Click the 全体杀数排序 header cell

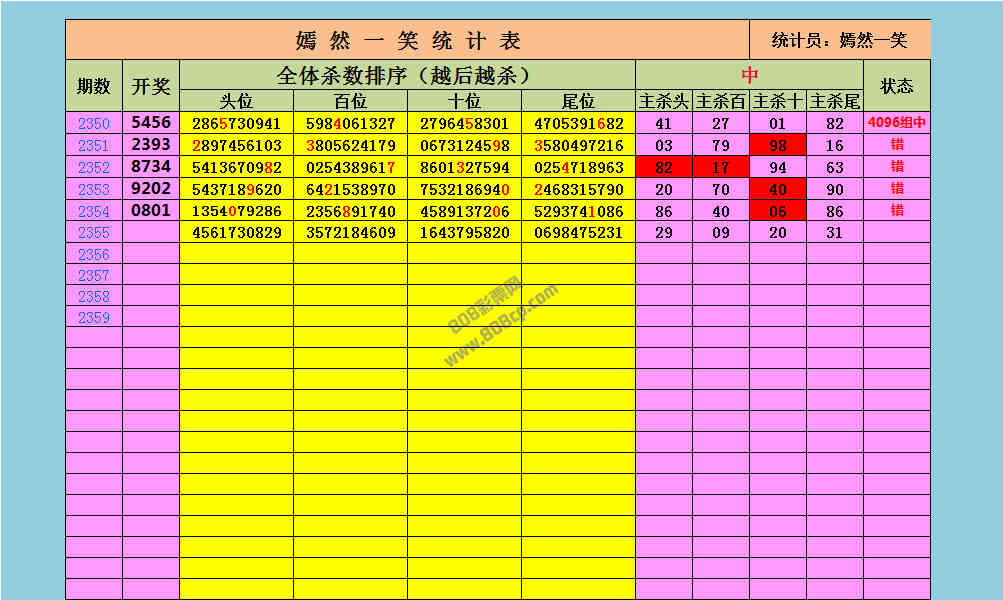[407, 75]
